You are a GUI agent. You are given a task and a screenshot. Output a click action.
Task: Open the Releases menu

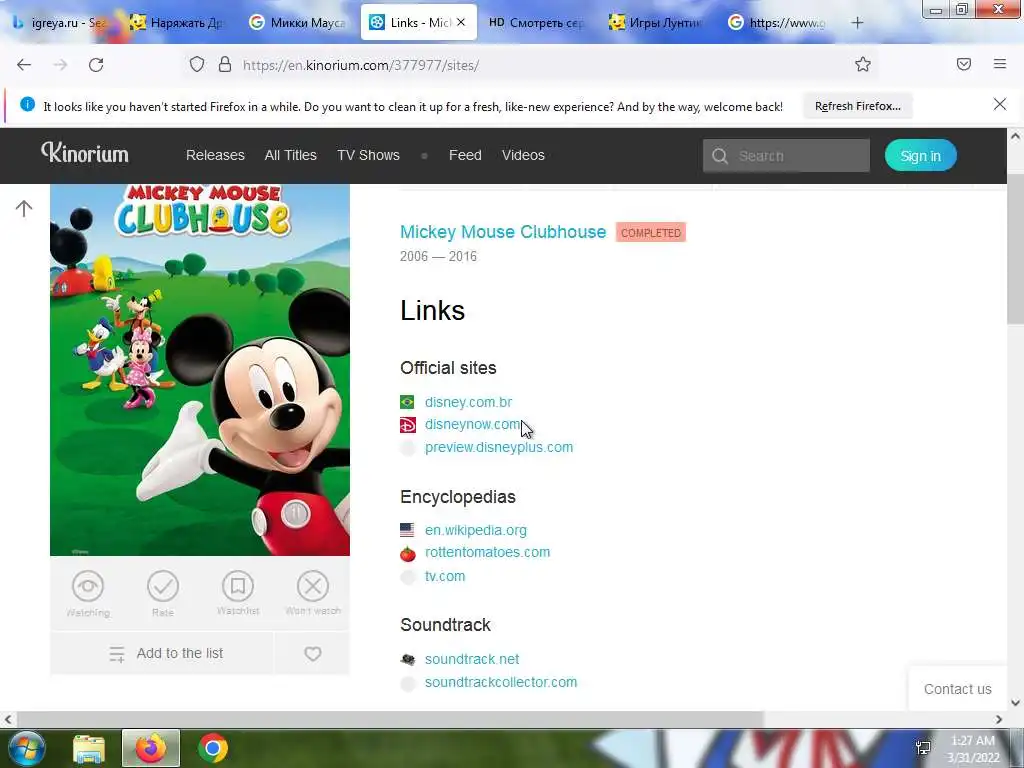[x=216, y=155]
